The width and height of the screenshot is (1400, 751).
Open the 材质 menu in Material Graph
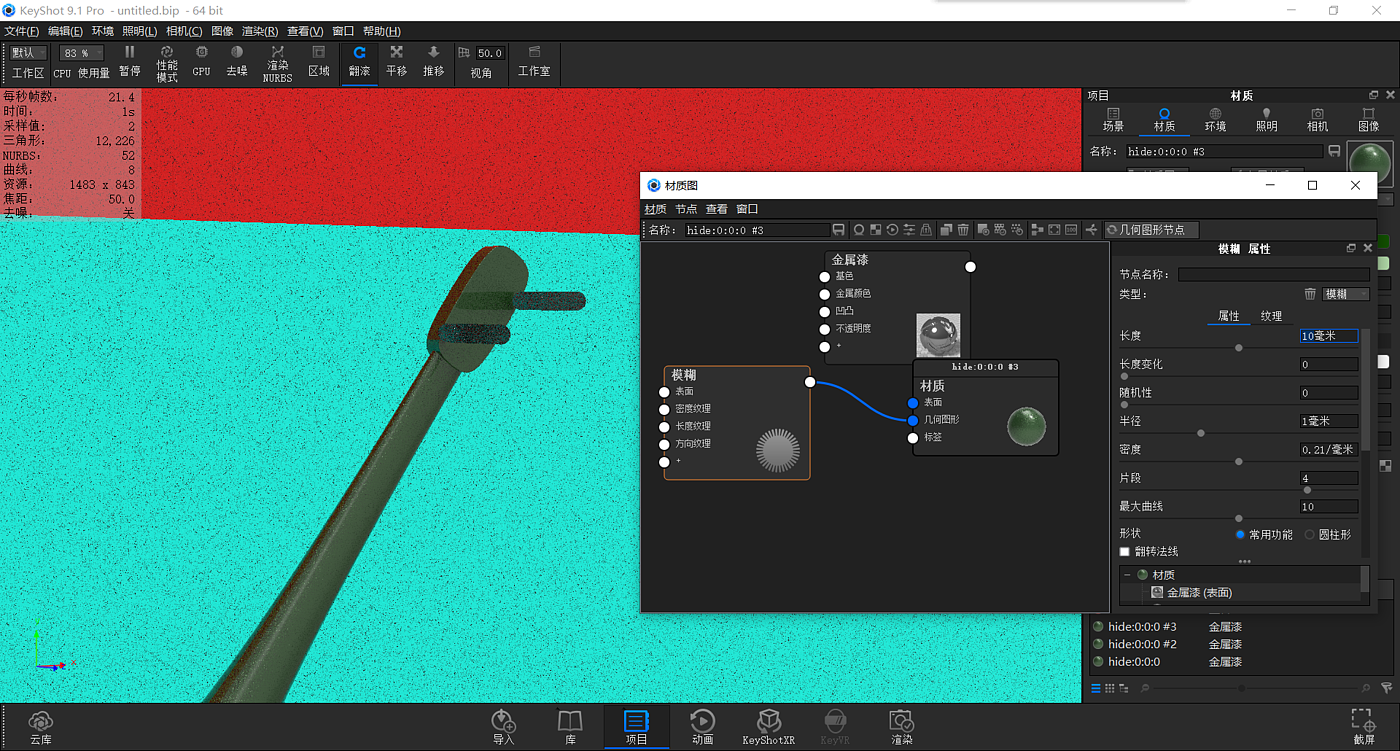655,209
